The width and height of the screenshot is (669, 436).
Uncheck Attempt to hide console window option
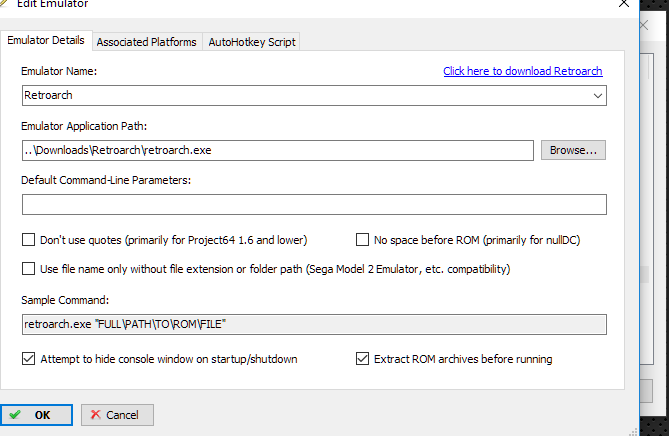(29, 359)
